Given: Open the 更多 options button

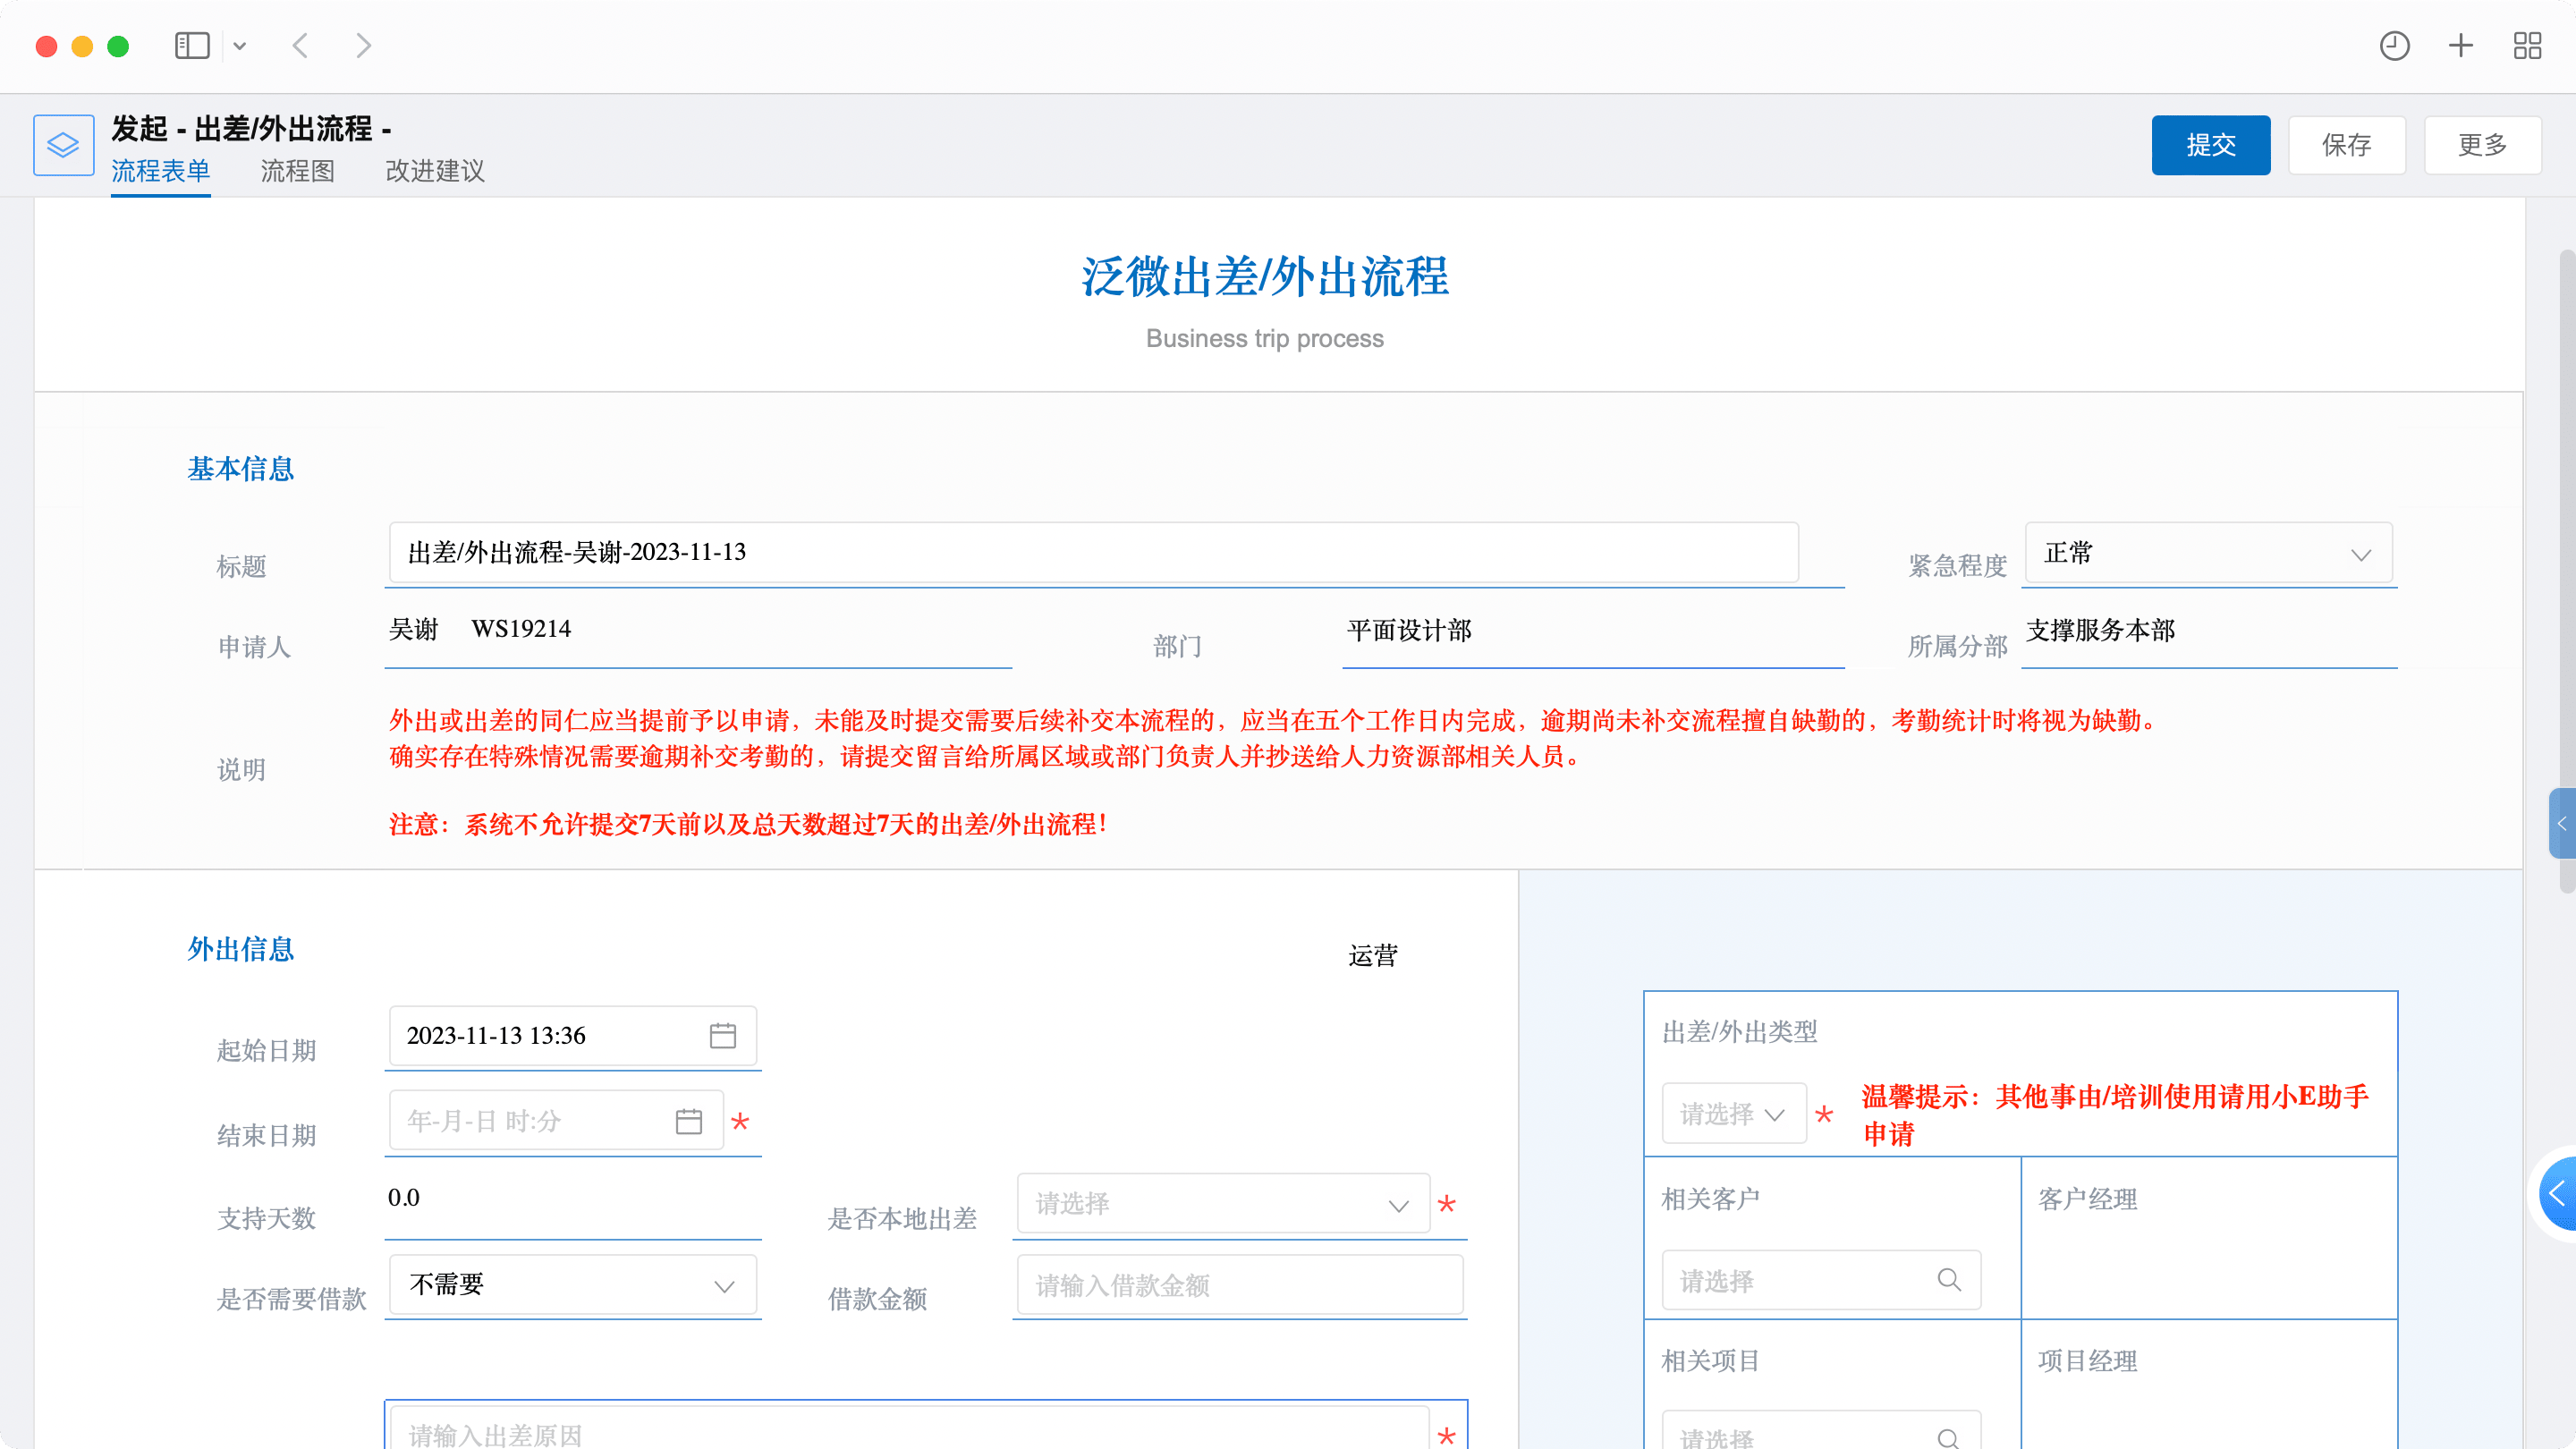Looking at the screenshot, I should click(2483, 145).
